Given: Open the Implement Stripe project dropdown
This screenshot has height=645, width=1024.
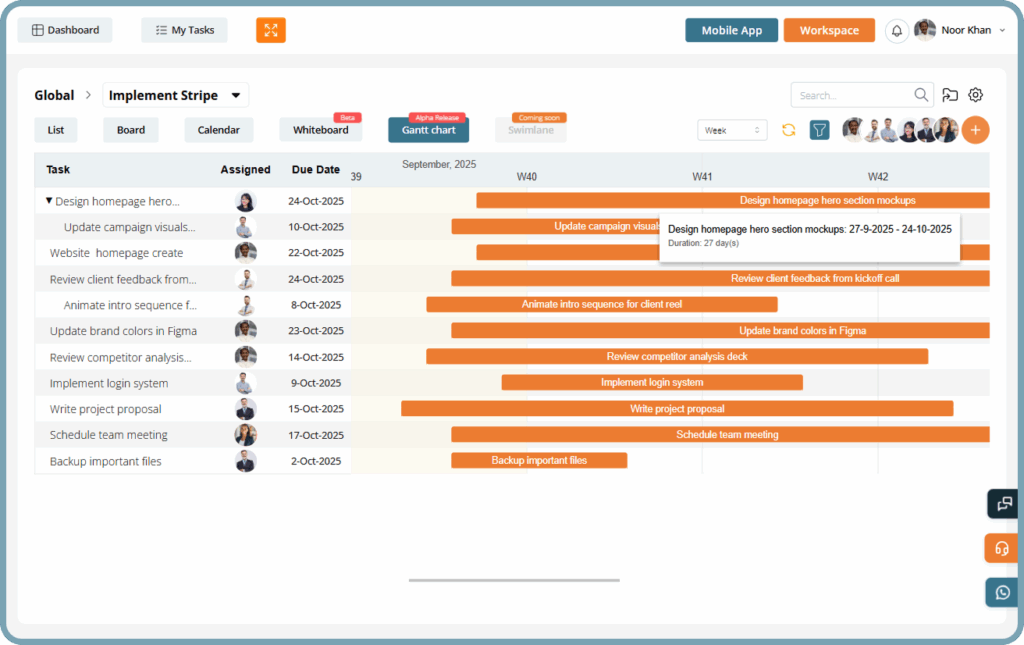Looking at the screenshot, I should tap(236, 96).
